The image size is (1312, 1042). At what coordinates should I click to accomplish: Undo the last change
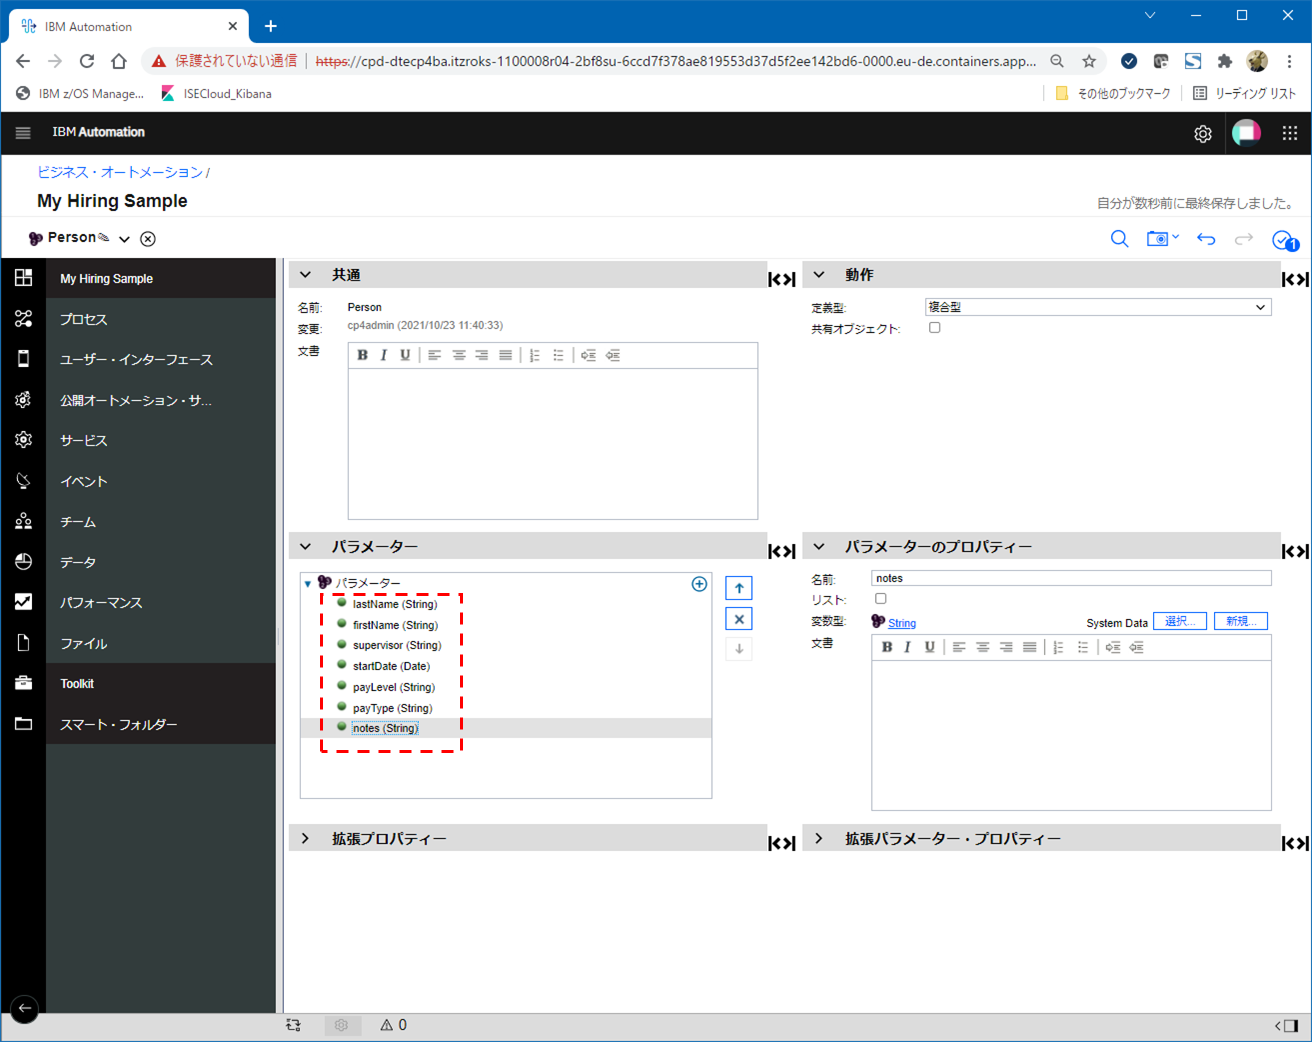(x=1206, y=238)
